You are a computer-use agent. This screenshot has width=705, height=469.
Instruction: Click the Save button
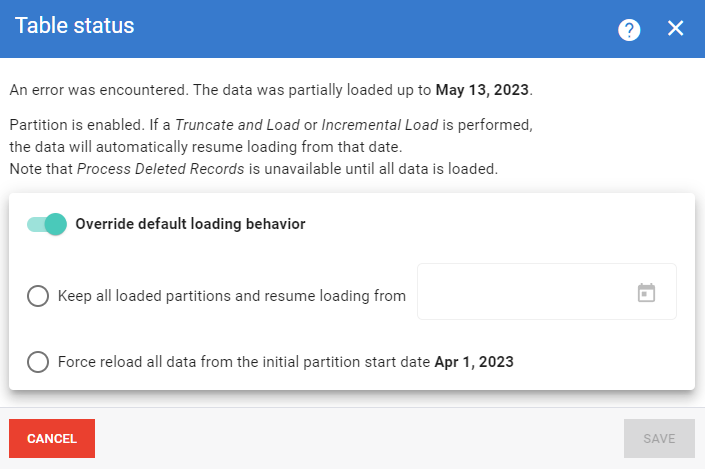point(658,438)
